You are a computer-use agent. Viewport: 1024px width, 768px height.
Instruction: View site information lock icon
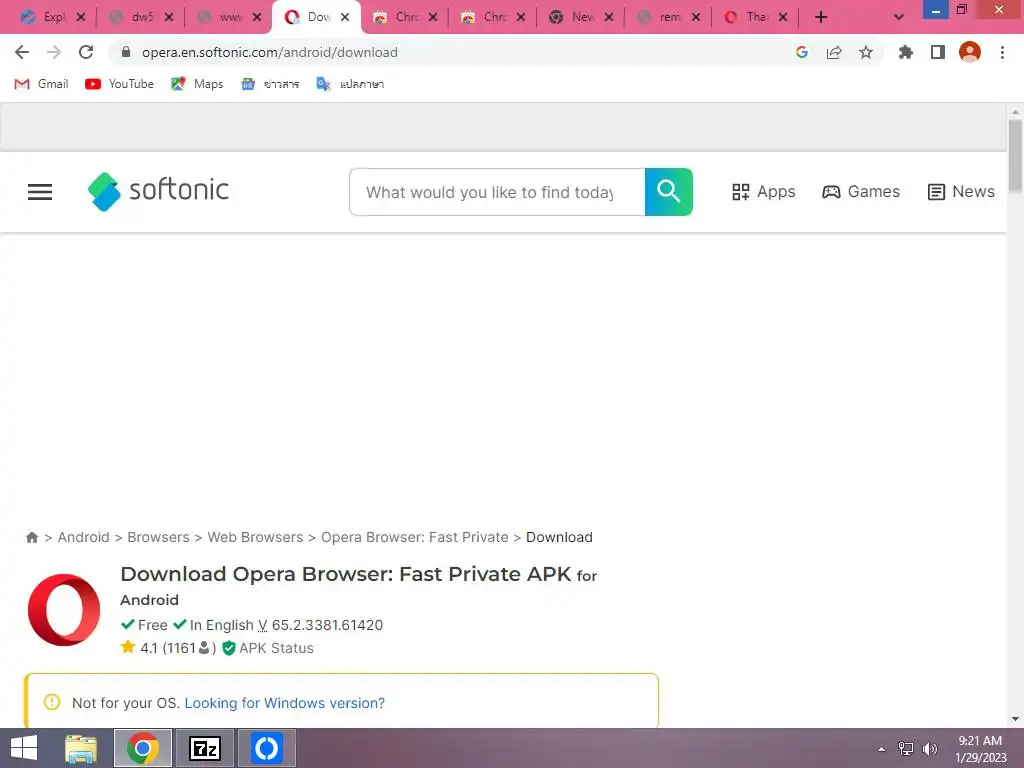pos(126,52)
